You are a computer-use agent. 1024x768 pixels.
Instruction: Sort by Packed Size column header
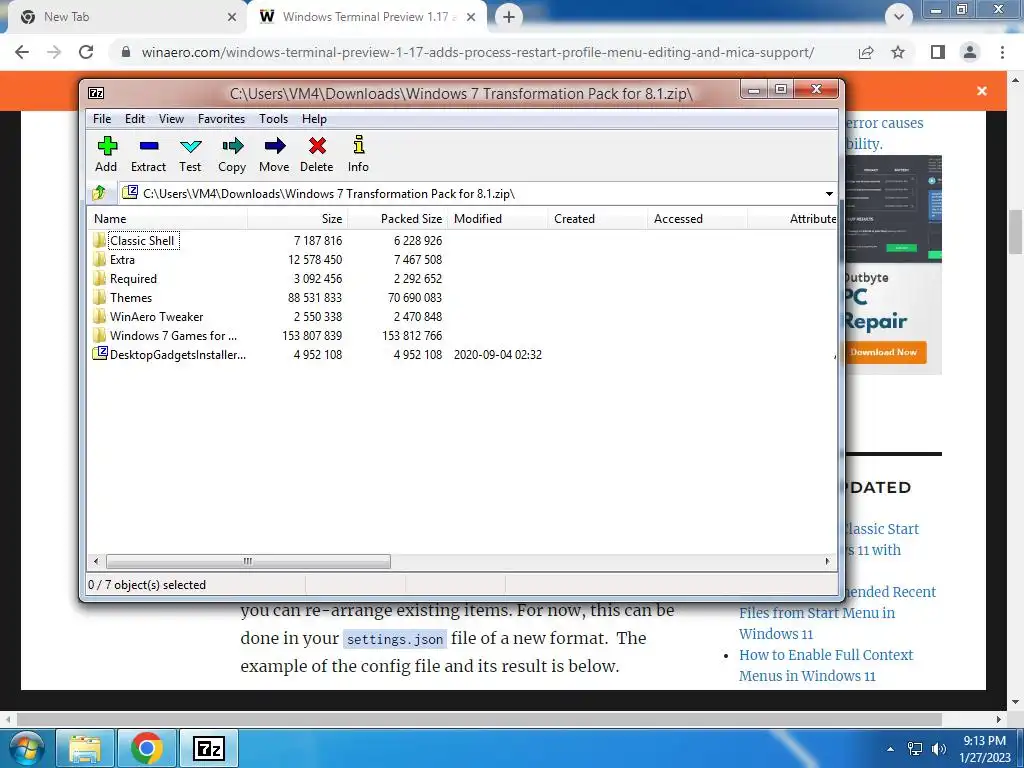(397, 219)
